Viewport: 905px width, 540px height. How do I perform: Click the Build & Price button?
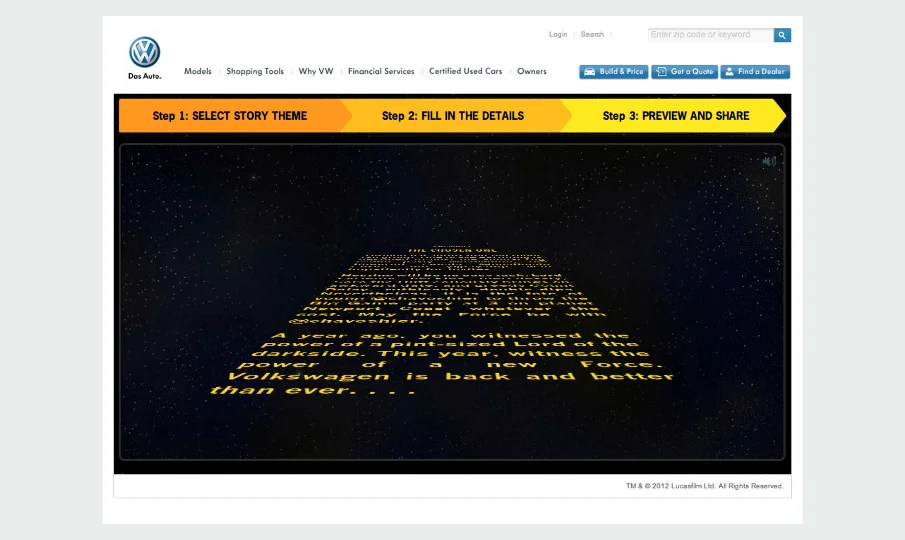(x=614, y=72)
